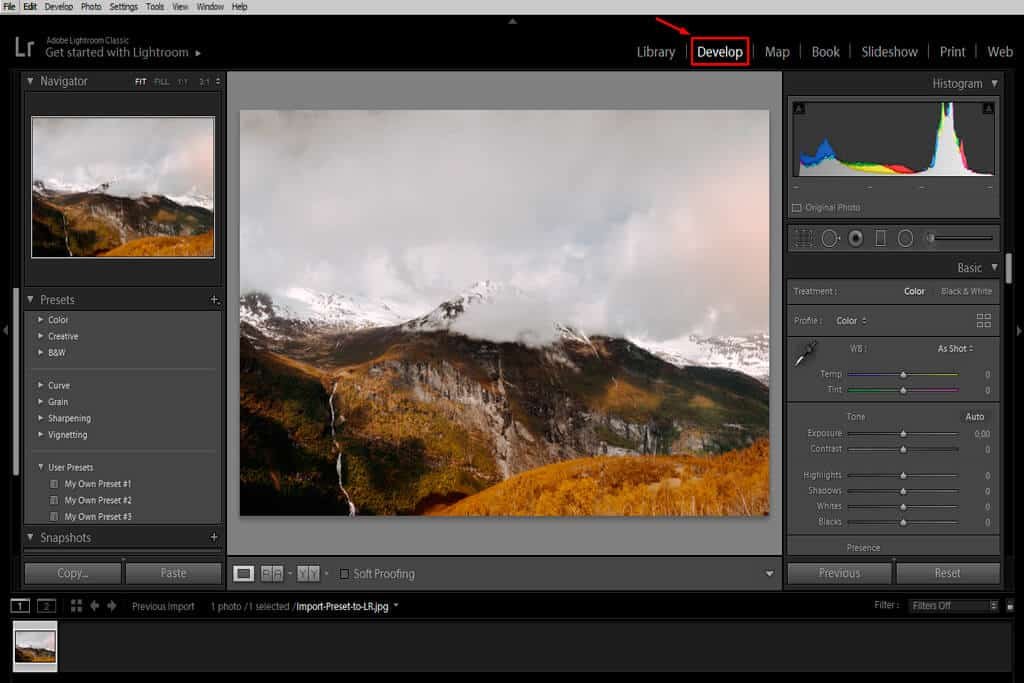Select the Red Eye Correction tool
The height and width of the screenshot is (683, 1024).
click(856, 238)
